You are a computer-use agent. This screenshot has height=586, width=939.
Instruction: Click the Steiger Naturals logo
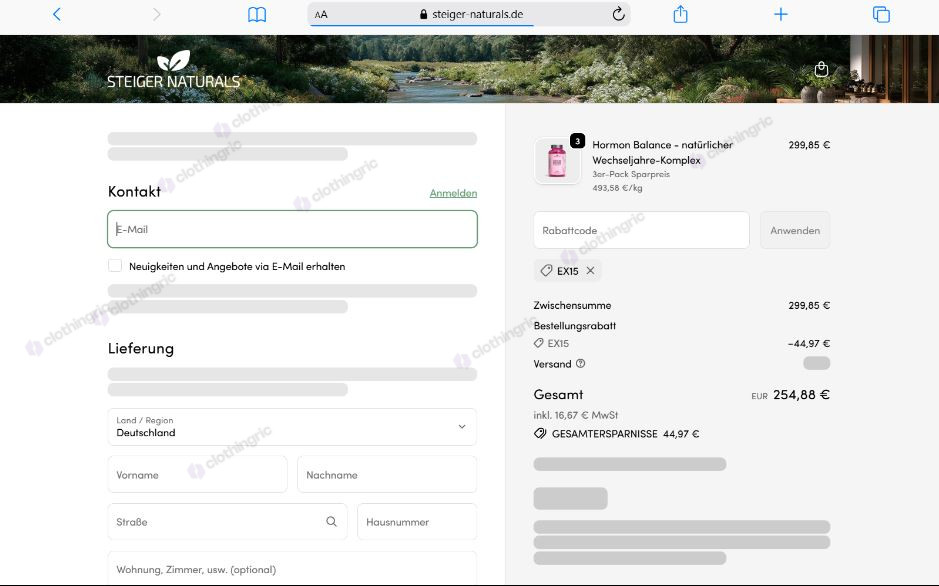tap(173, 69)
